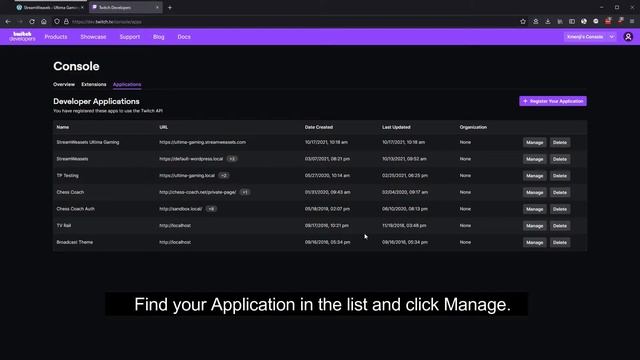Viewport: 640px width, 360px height.
Task: Expand the extra URLs badge on Chess Coach Auth row
Action: [211, 209]
